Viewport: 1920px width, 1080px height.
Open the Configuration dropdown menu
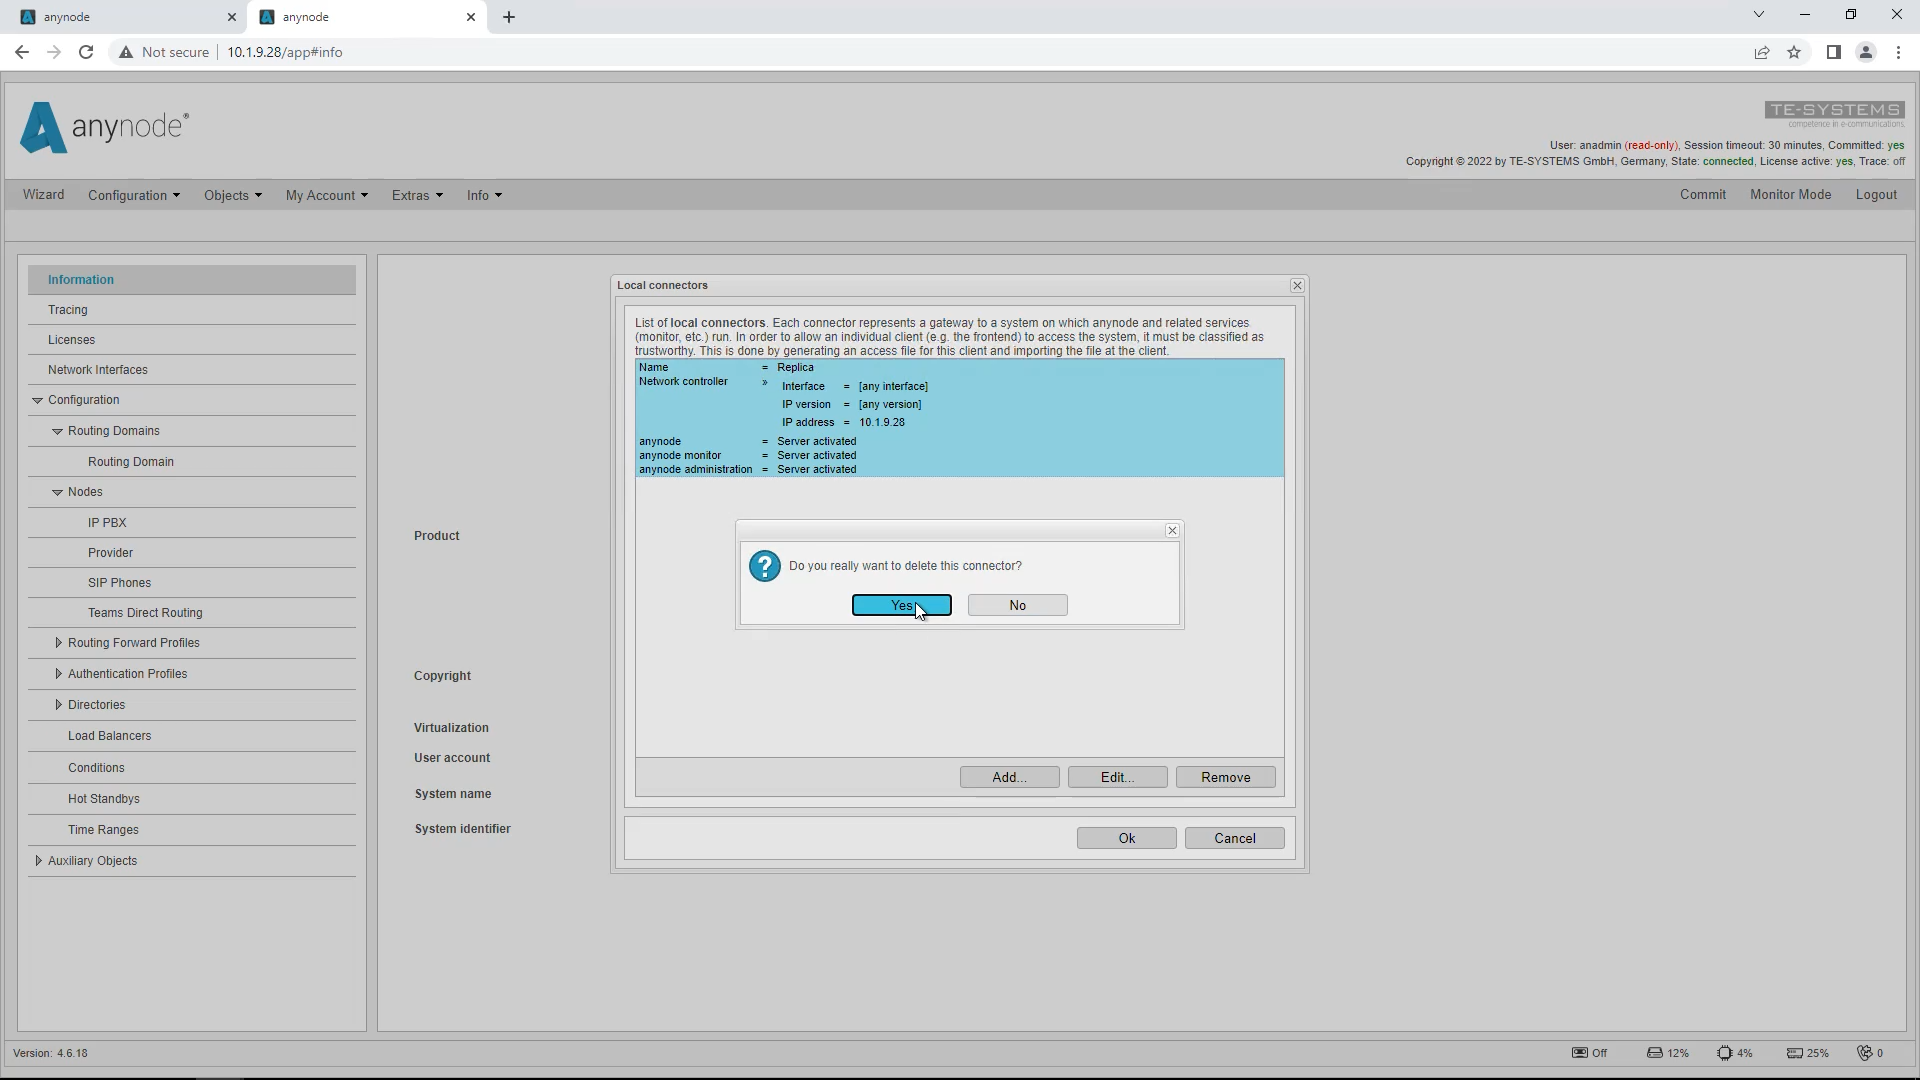click(133, 195)
